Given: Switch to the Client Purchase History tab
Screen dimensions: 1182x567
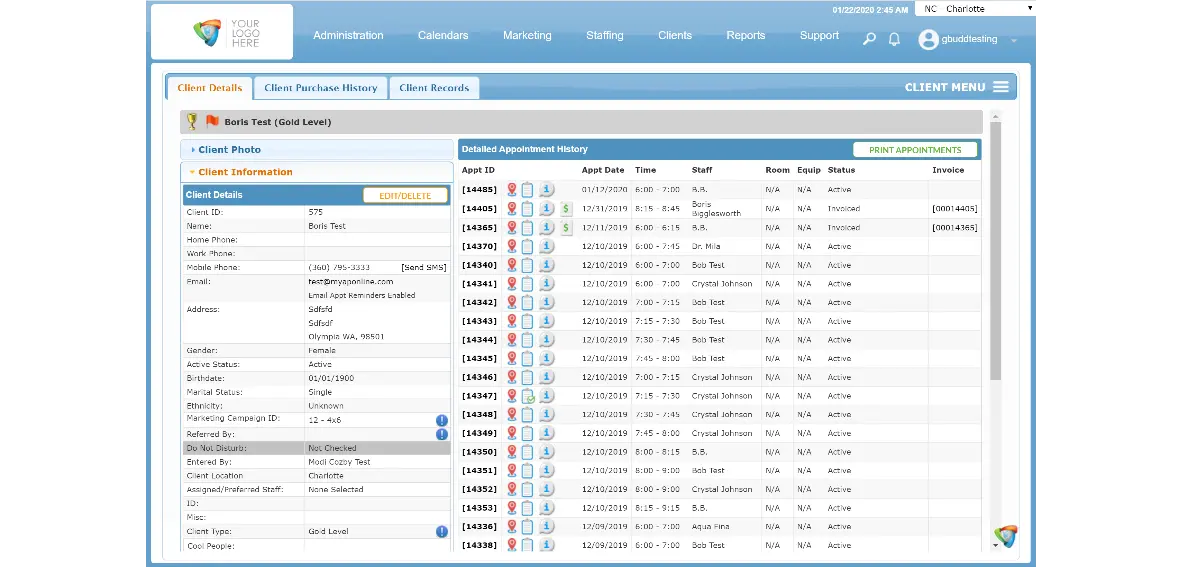Looking at the screenshot, I should pyautogui.click(x=320, y=87).
